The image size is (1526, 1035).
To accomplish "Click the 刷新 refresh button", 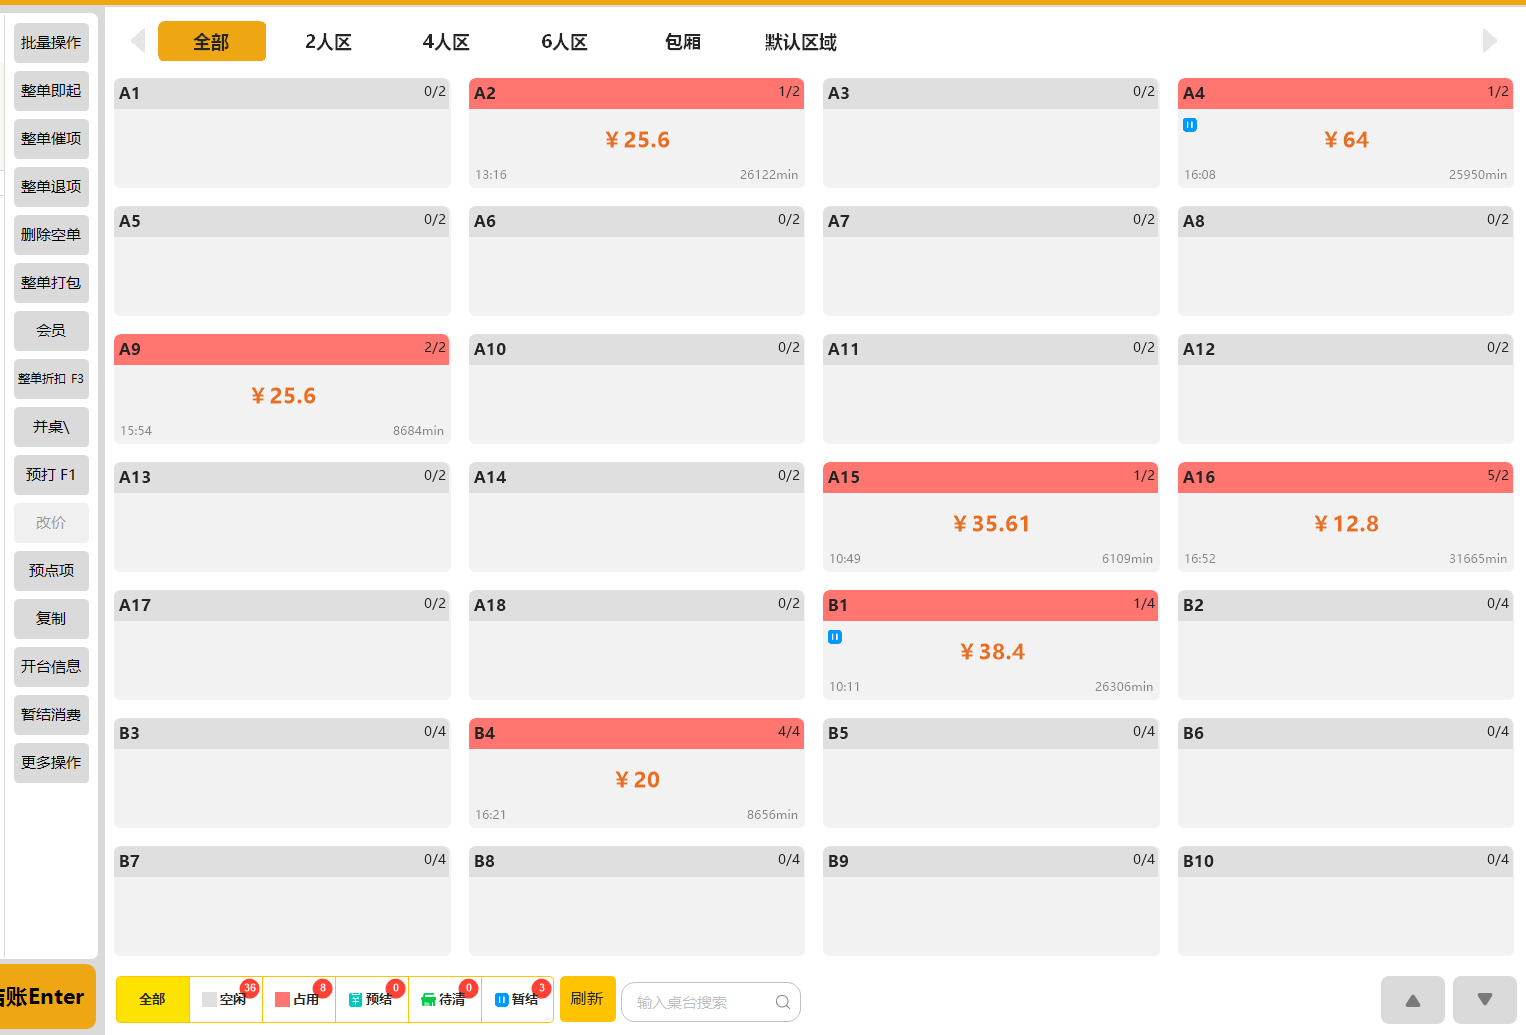I will (x=587, y=999).
